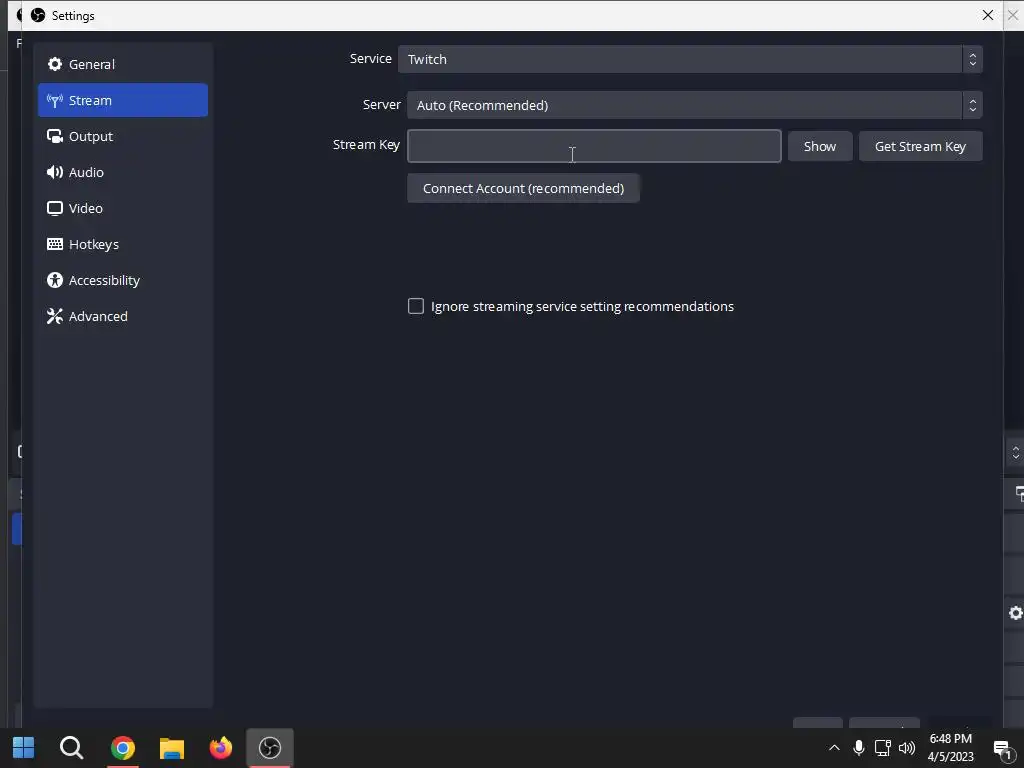Go to Output settings
The height and width of the screenshot is (768, 1024).
123,136
